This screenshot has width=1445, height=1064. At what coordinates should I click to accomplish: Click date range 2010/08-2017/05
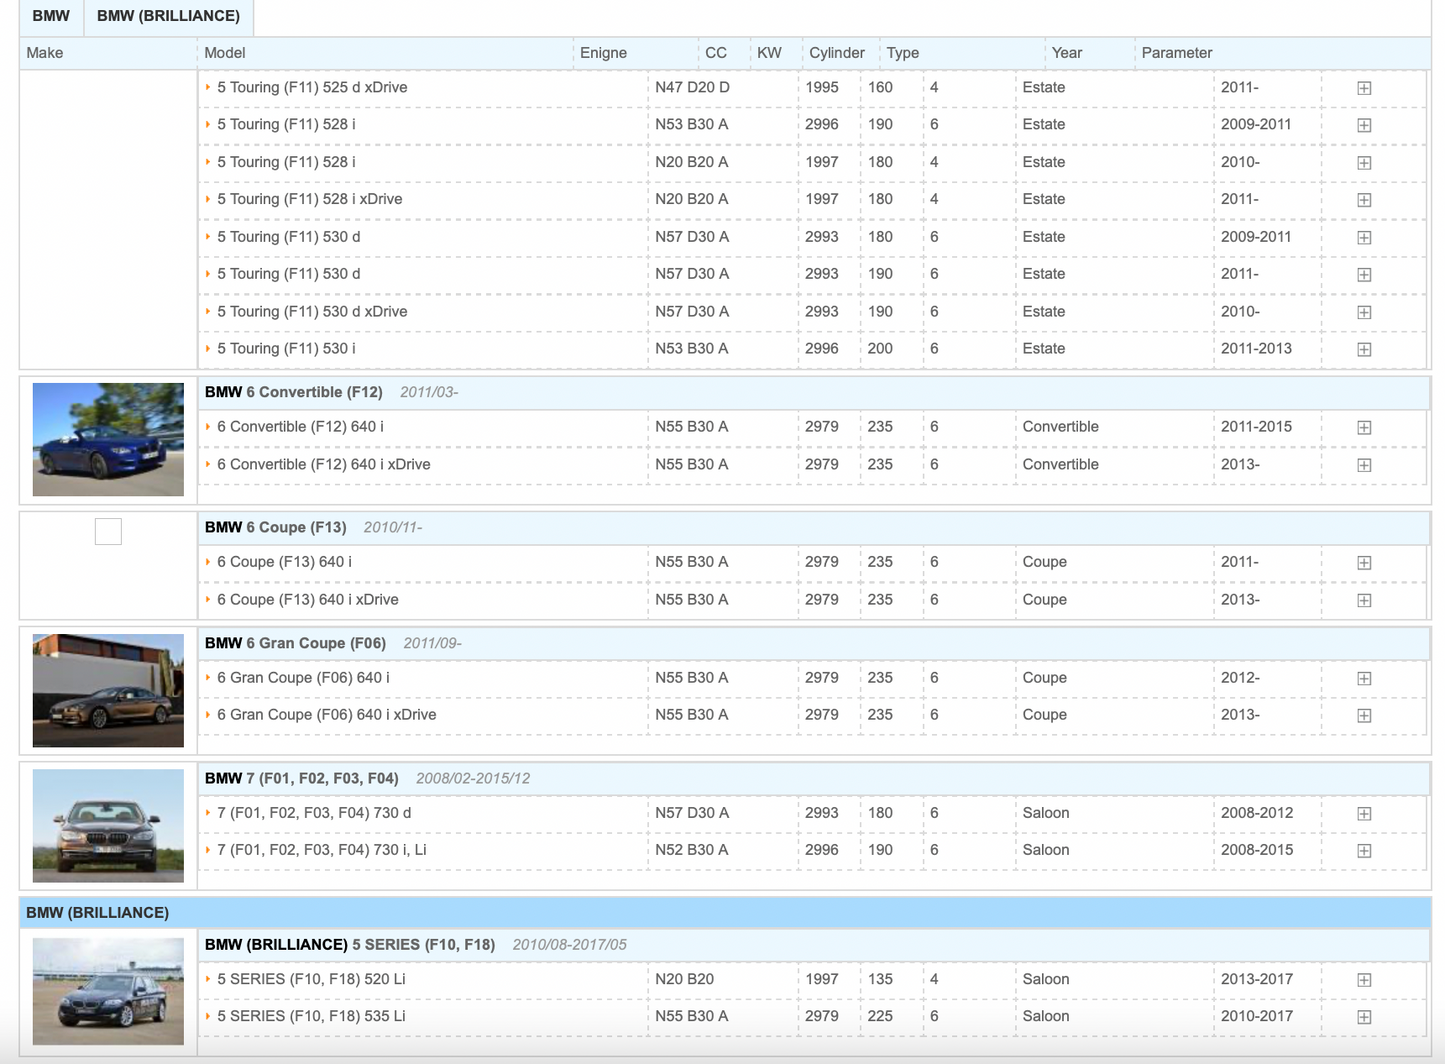tap(569, 944)
